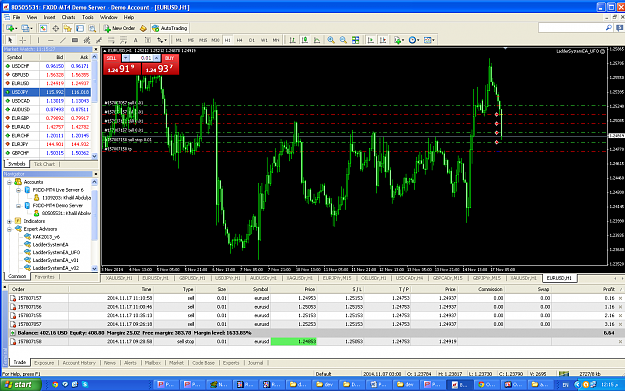Viewport: 625px width, 391px height.
Task: Toggle the Navigator window star-folder icon
Action: pyautogui.click(x=67, y=28)
